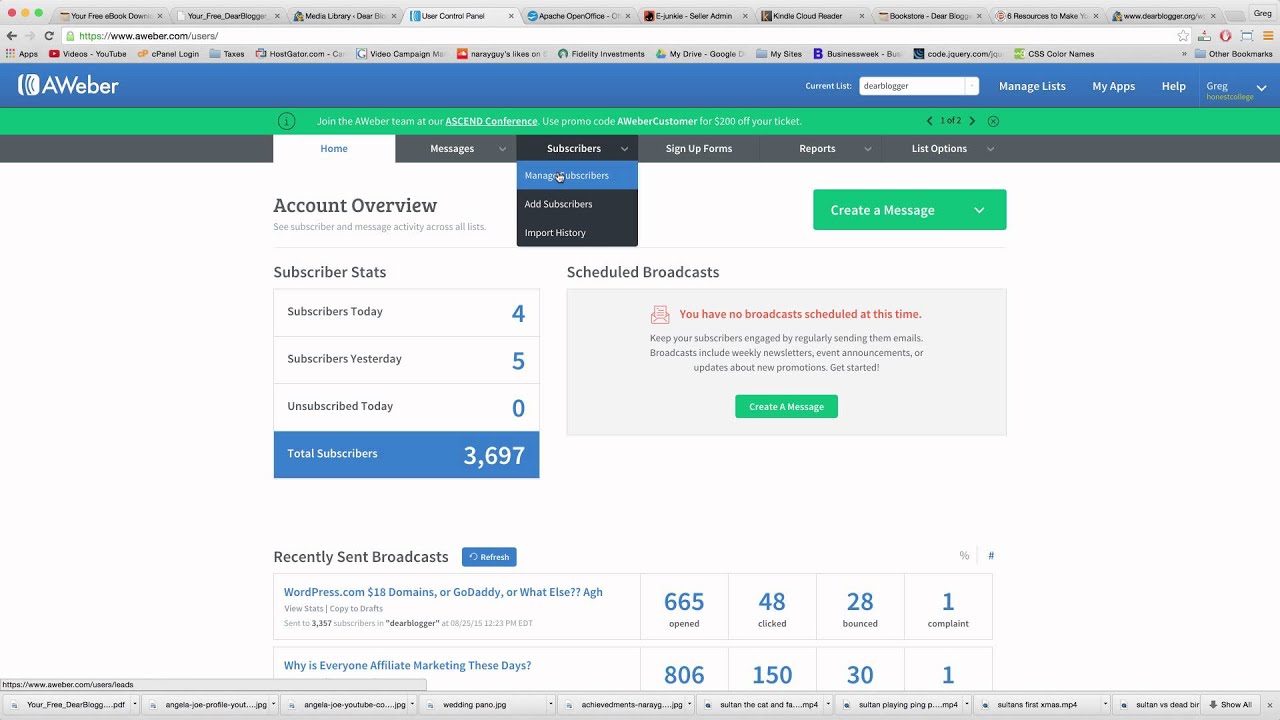Select Manage Subscribers menu item
Screen dimensions: 1280x720
click(x=577, y=176)
